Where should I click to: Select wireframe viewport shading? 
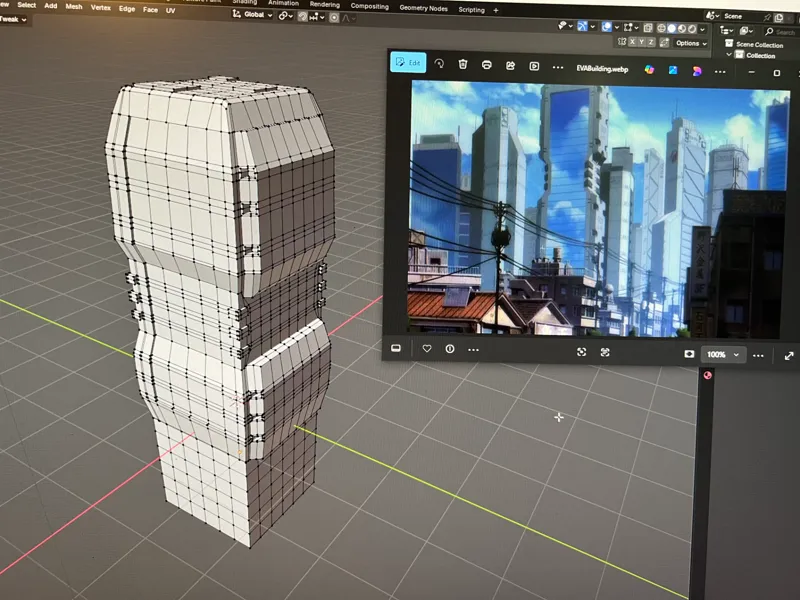(x=661, y=28)
